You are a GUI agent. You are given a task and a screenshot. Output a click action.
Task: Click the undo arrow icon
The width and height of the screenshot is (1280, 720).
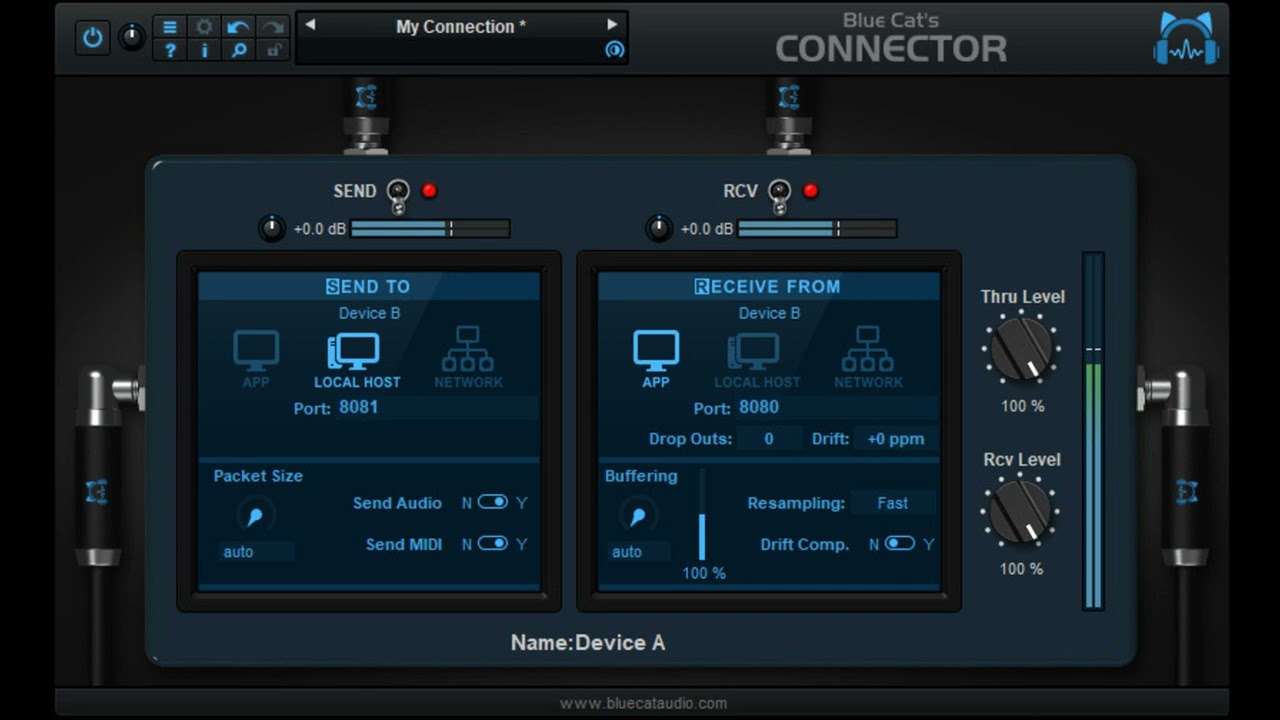(x=238, y=27)
